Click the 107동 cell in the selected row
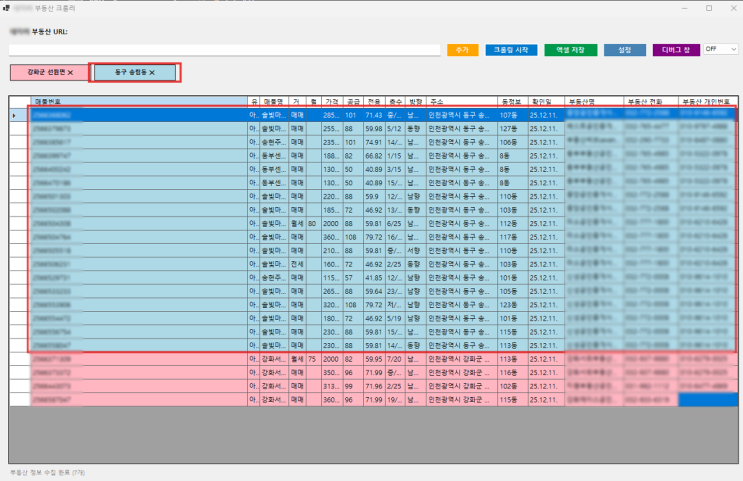743x481 pixels. point(512,115)
